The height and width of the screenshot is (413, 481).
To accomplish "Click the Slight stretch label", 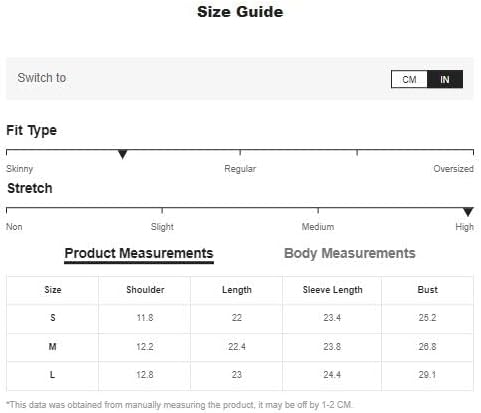I will (162, 227).
